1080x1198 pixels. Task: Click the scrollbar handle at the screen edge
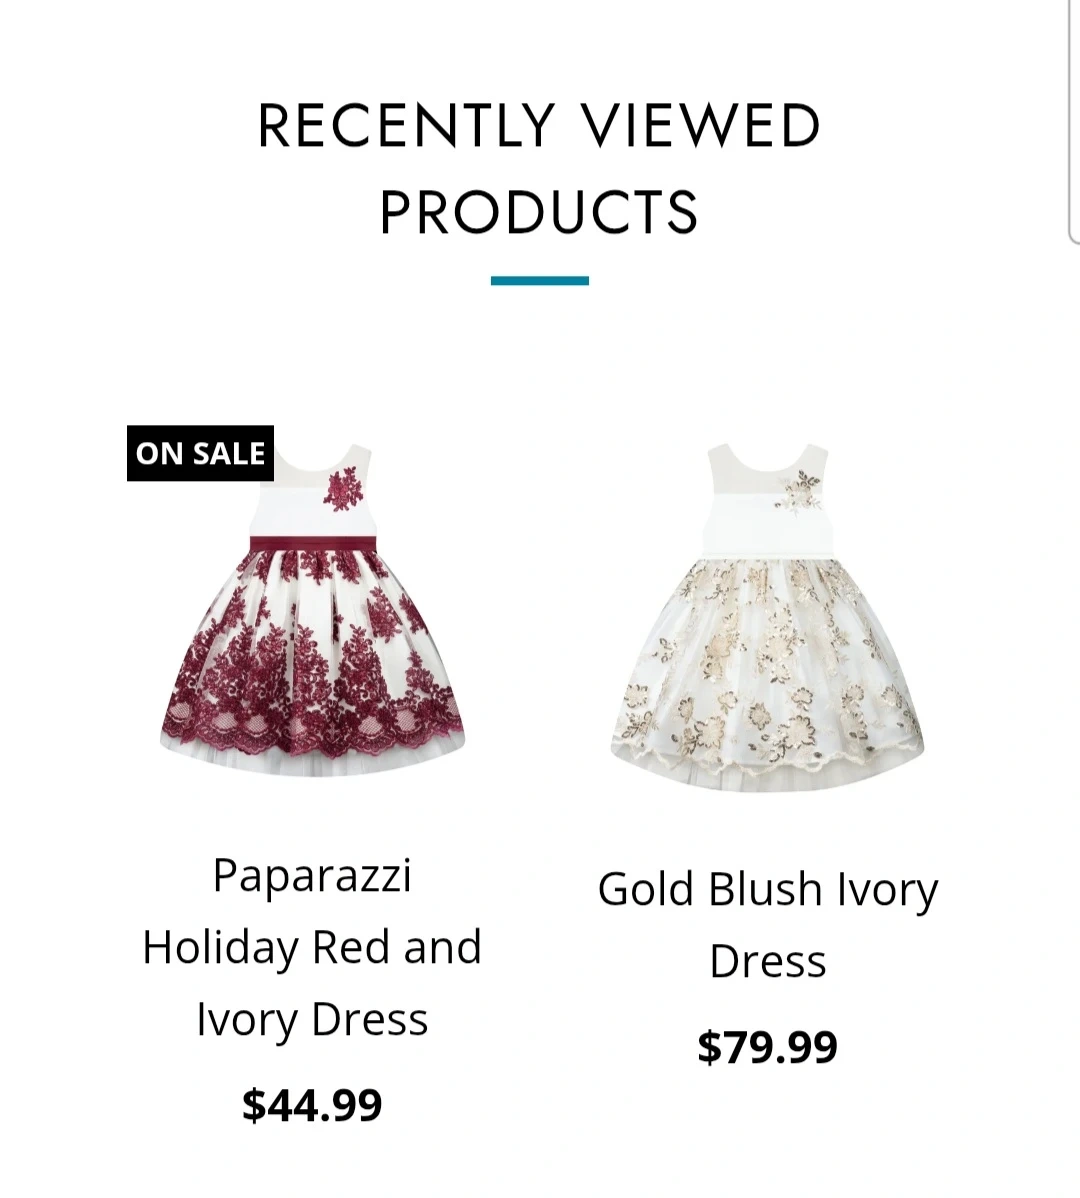[x=1073, y=122]
